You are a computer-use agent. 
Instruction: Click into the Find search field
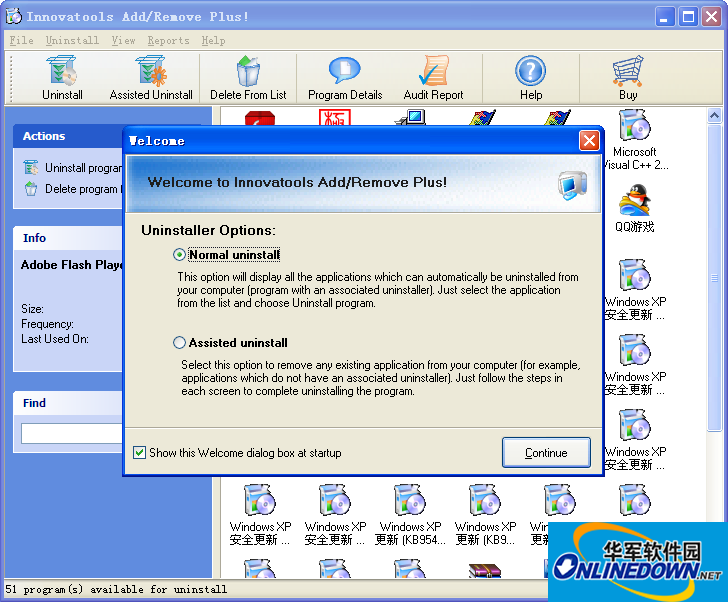(x=72, y=434)
